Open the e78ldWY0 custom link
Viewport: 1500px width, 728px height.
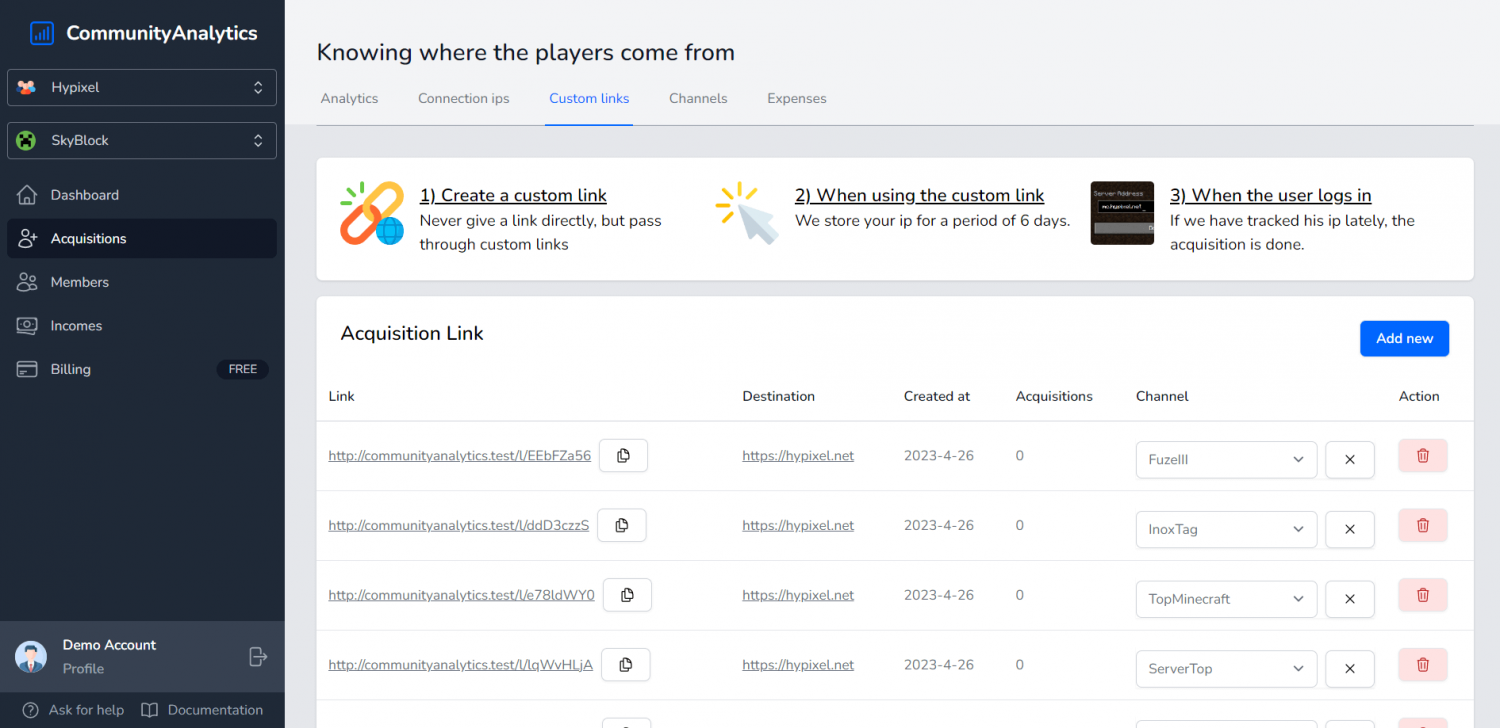[x=462, y=595]
